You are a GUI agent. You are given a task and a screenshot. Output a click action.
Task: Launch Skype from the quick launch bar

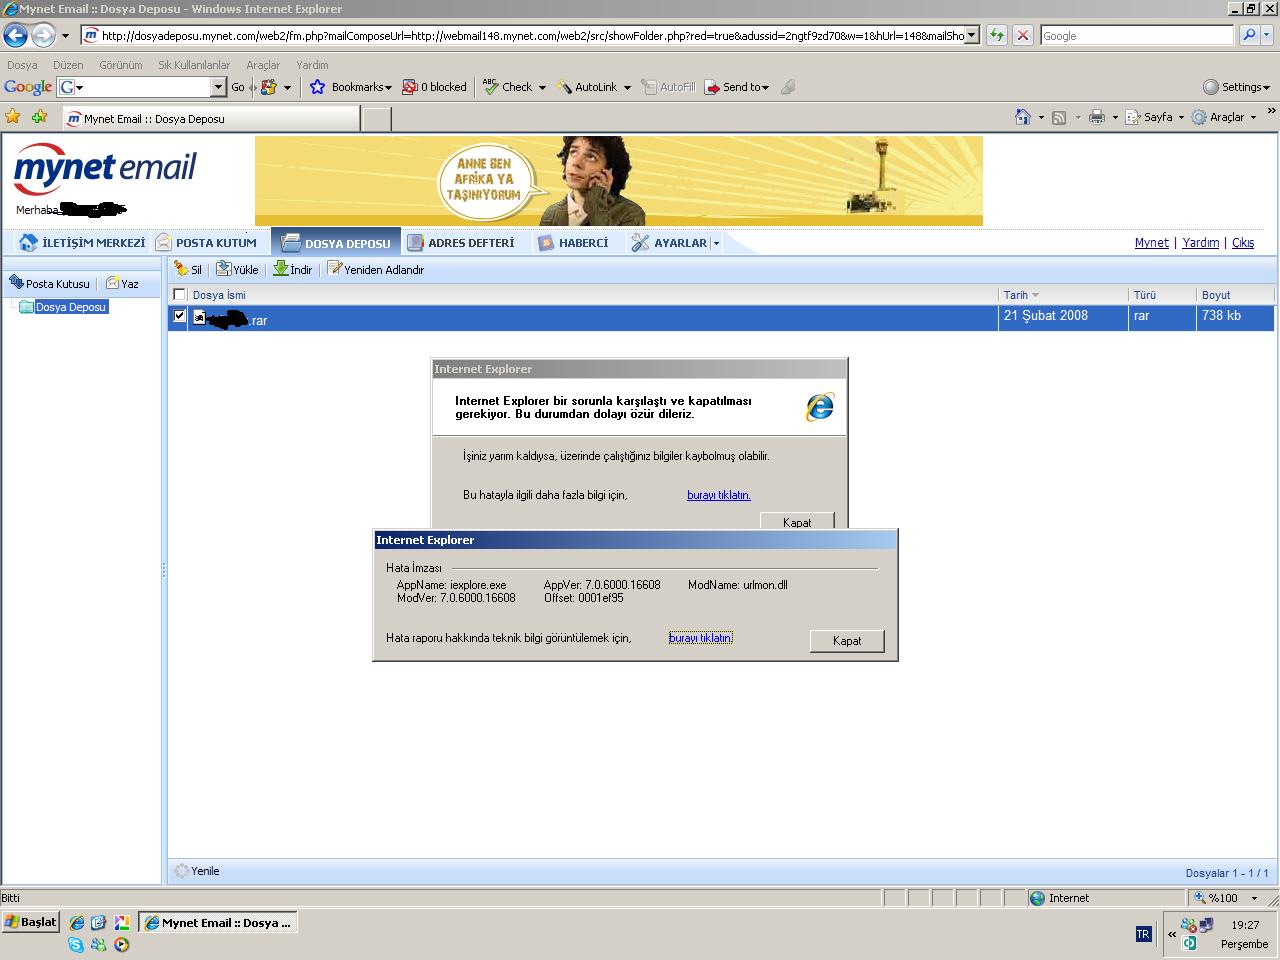tap(76, 944)
